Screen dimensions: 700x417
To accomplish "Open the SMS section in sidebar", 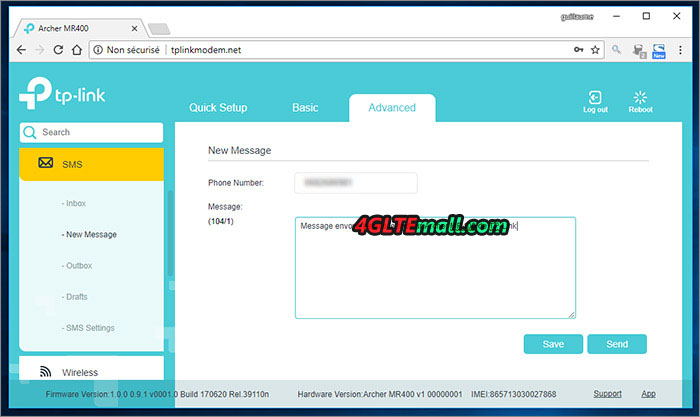I will point(91,164).
